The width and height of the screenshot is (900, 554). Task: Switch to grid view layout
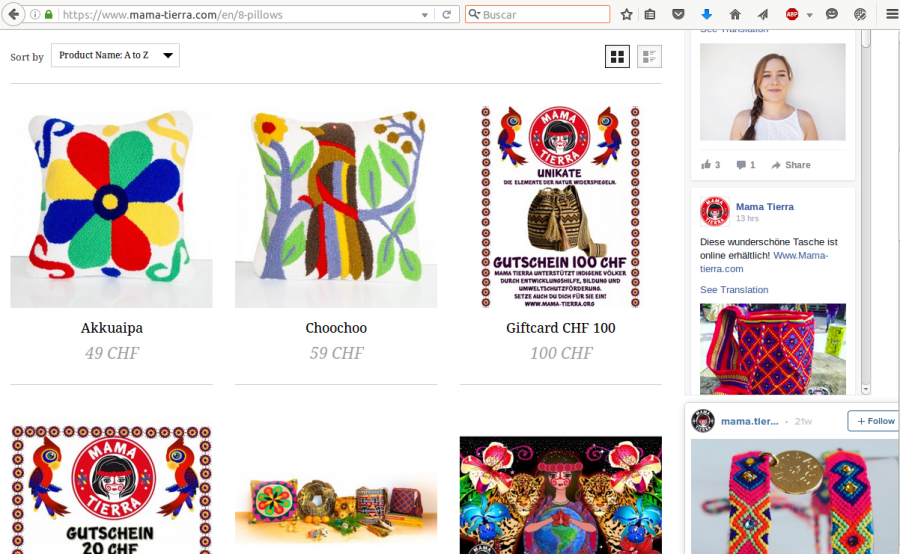click(617, 56)
